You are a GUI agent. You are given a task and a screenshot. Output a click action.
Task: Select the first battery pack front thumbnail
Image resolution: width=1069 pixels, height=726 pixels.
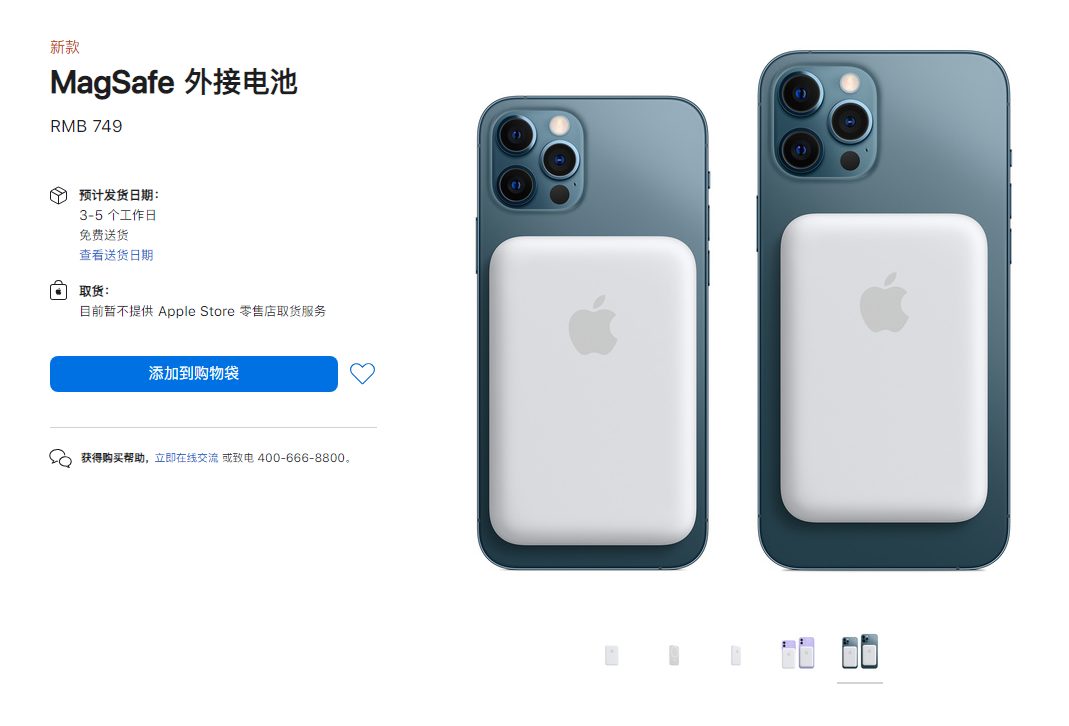(x=612, y=655)
